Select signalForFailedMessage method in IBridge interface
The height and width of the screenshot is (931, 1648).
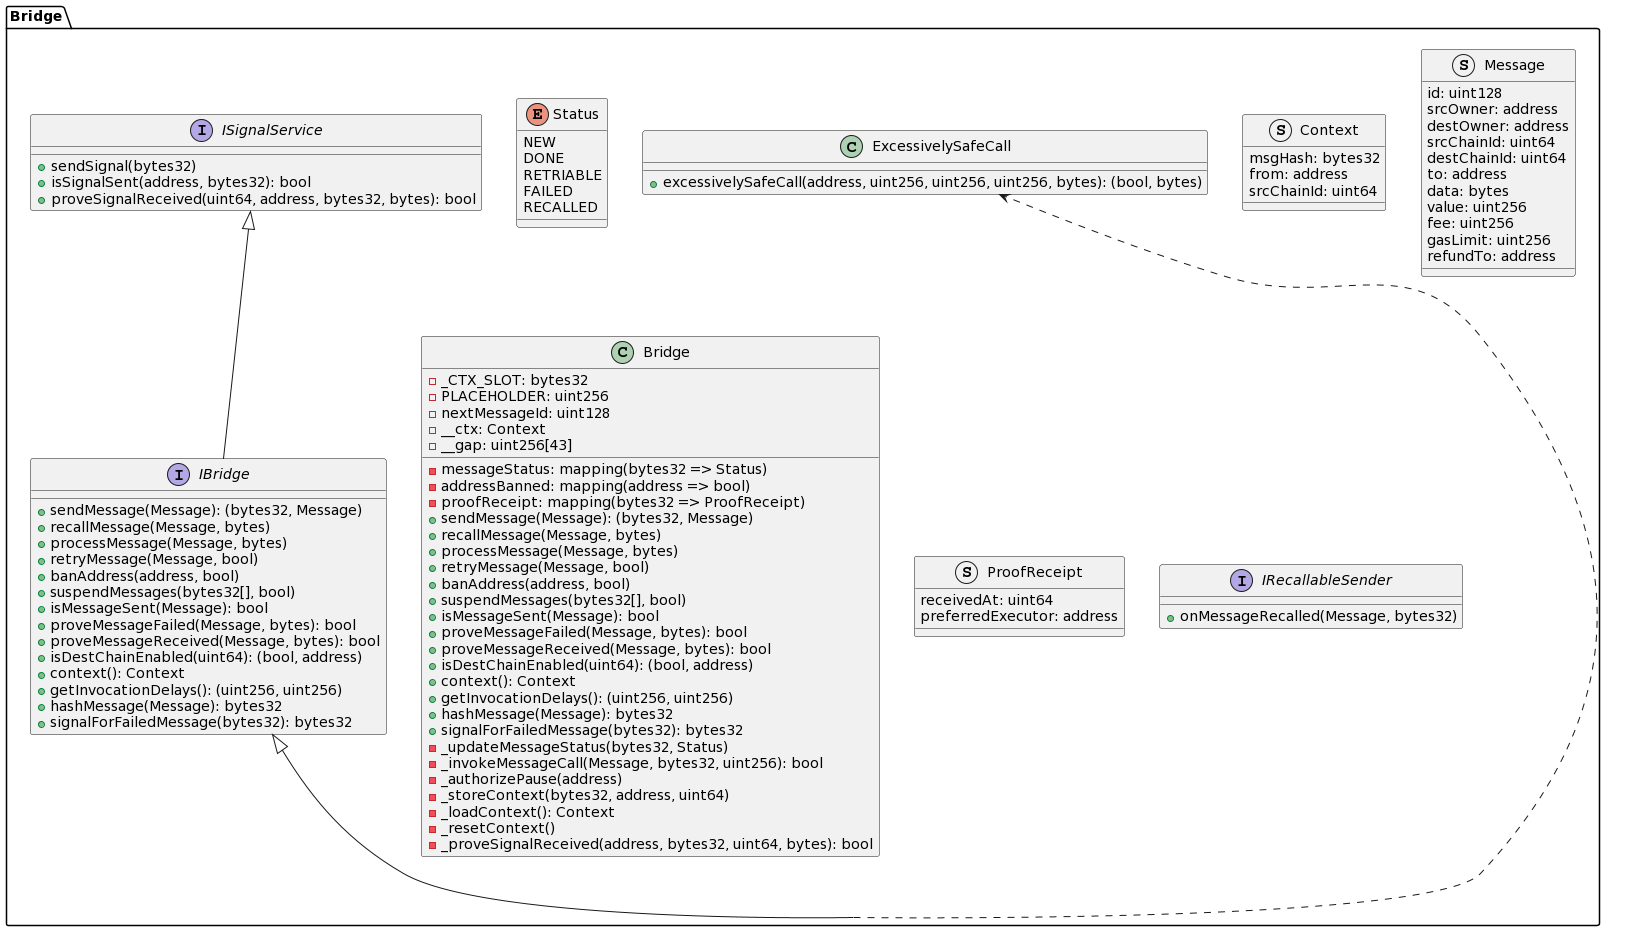point(200,723)
